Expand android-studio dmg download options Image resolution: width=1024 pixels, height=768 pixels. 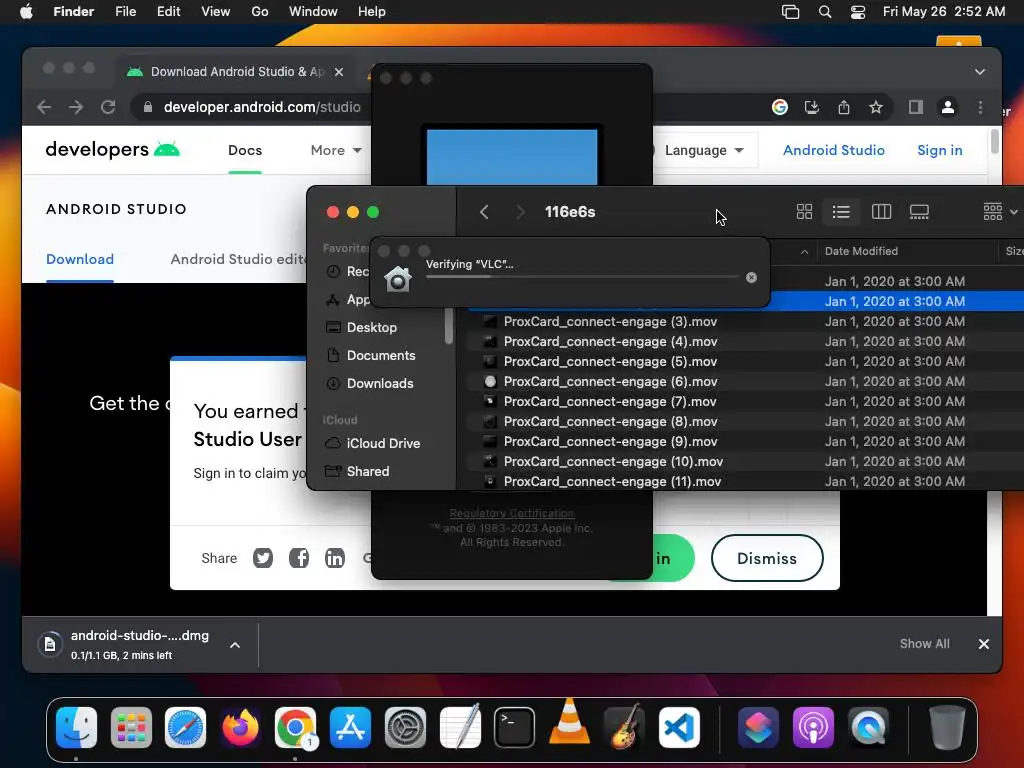tap(235, 645)
